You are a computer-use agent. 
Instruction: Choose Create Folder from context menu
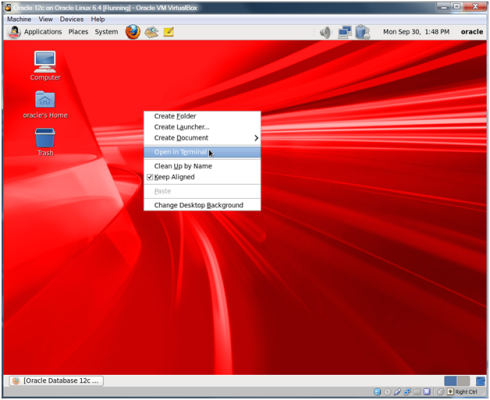pyautogui.click(x=202, y=116)
